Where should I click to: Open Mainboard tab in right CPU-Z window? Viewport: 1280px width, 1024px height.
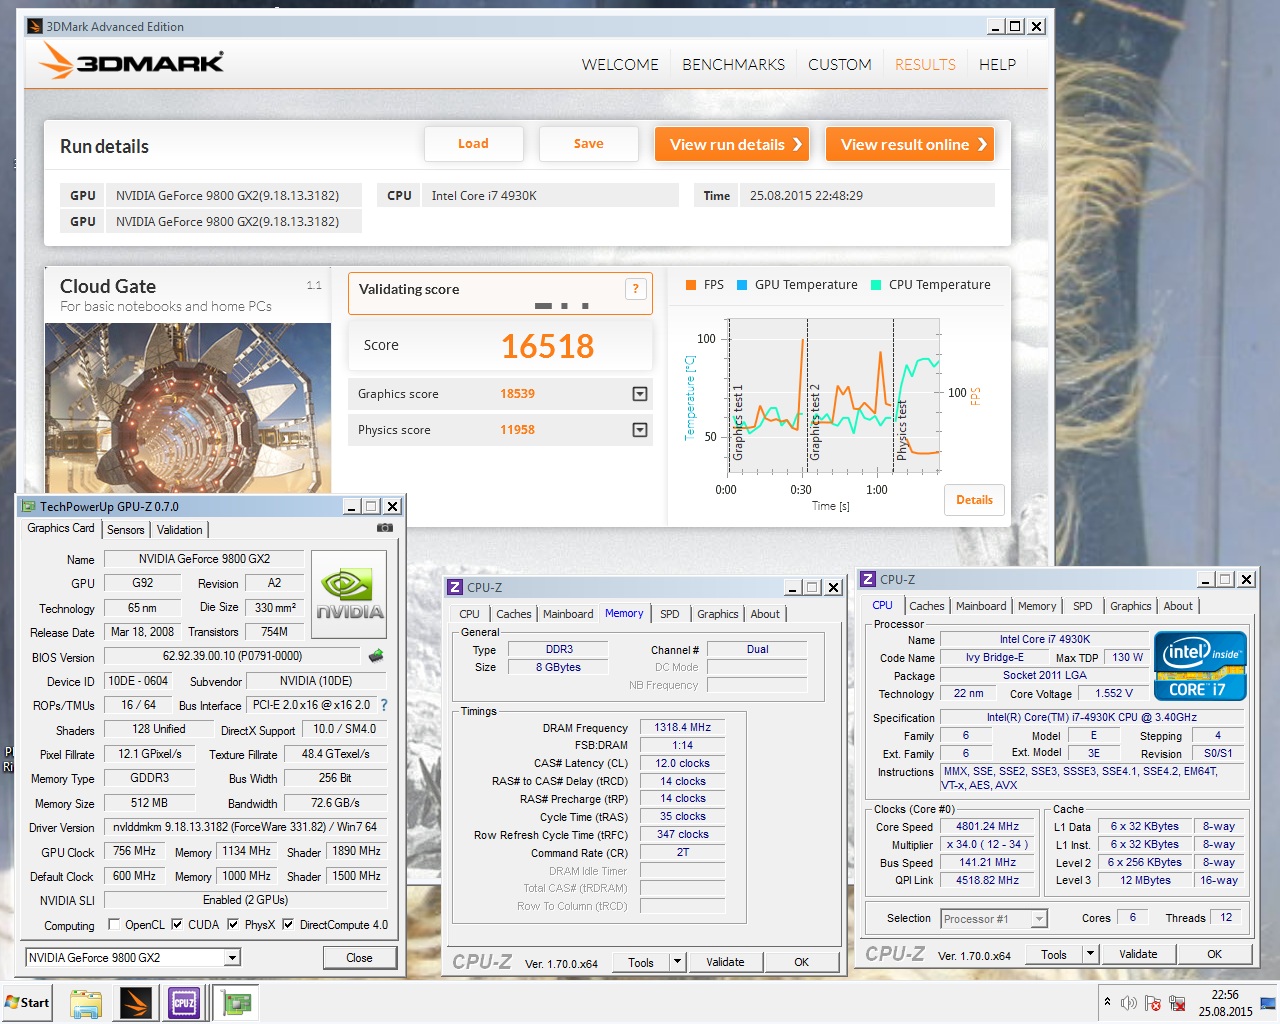[981, 606]
